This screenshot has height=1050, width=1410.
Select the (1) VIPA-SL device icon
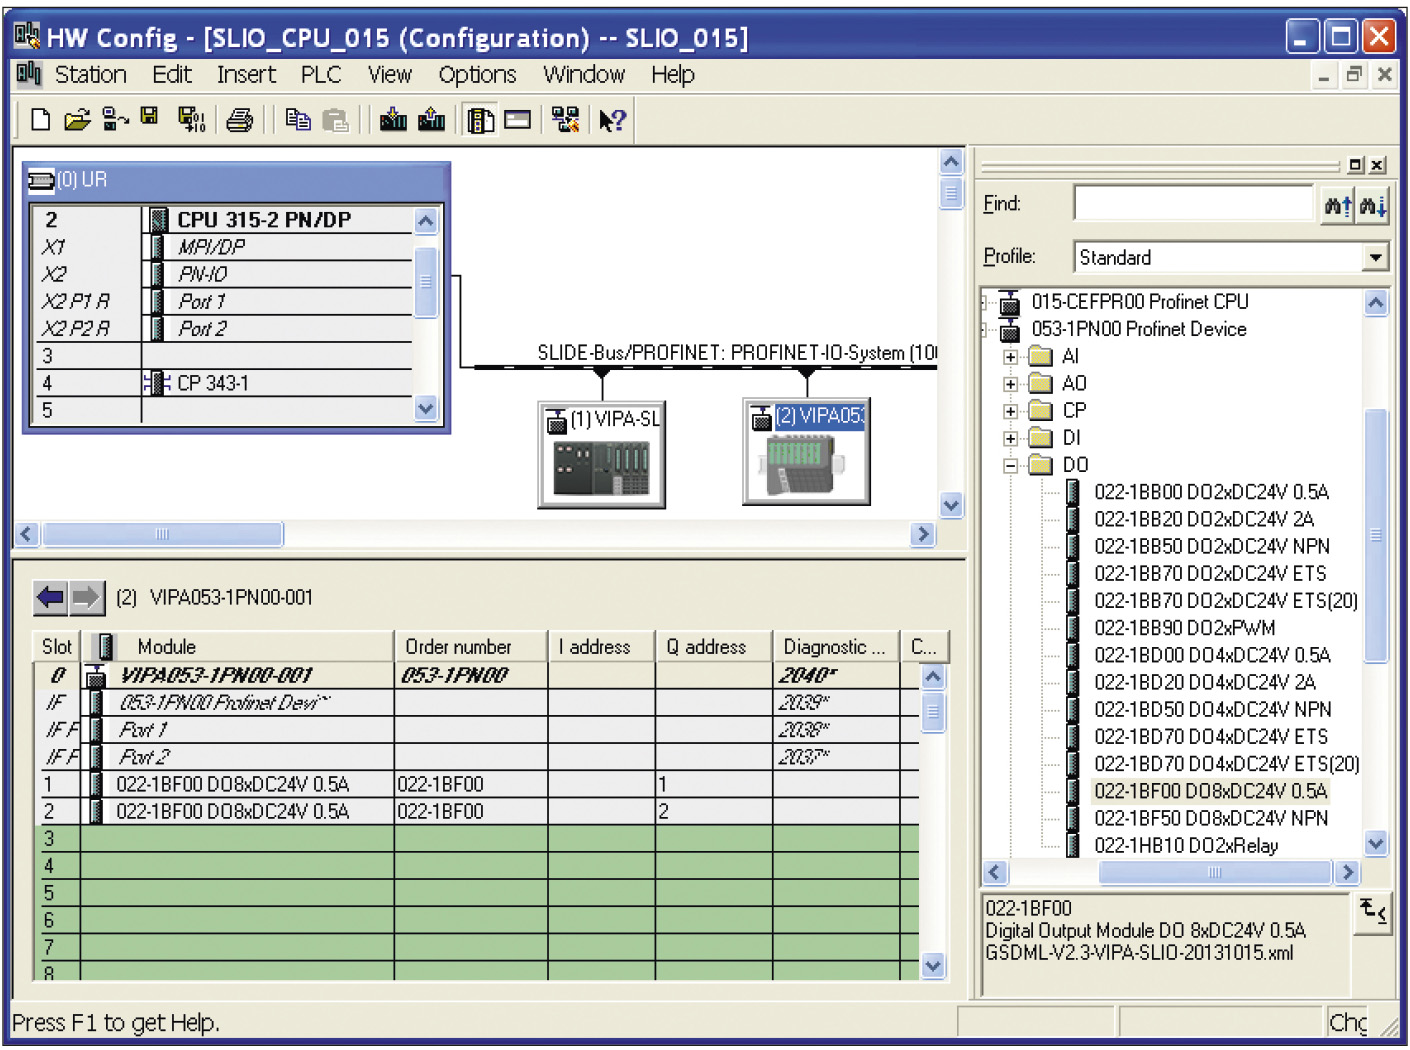point(602,455)
